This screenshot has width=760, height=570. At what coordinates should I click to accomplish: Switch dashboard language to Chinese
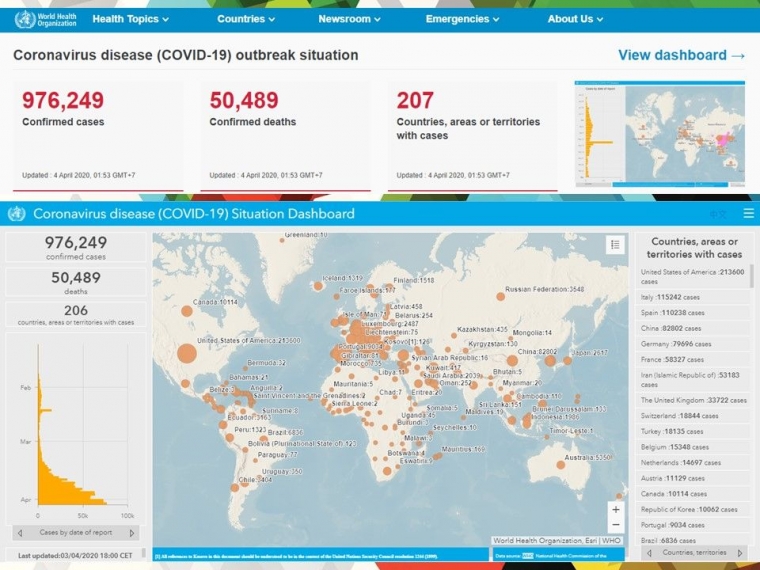(x=718, y=214)
